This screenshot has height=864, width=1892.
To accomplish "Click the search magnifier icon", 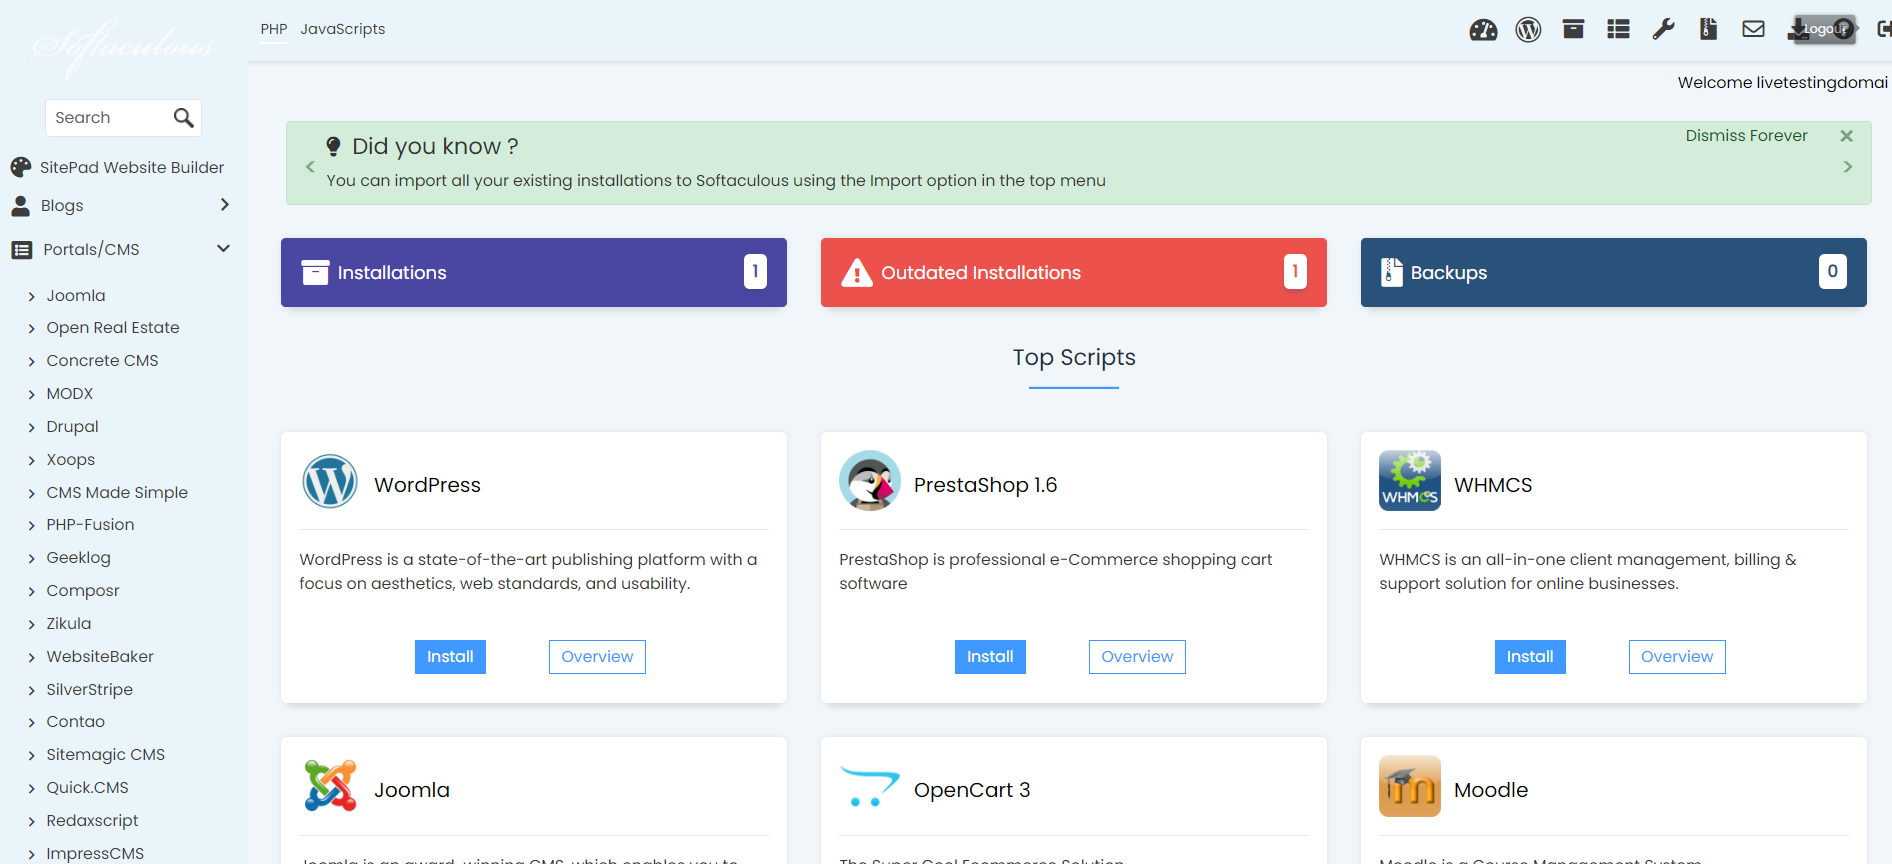I will tap(184, 118).
